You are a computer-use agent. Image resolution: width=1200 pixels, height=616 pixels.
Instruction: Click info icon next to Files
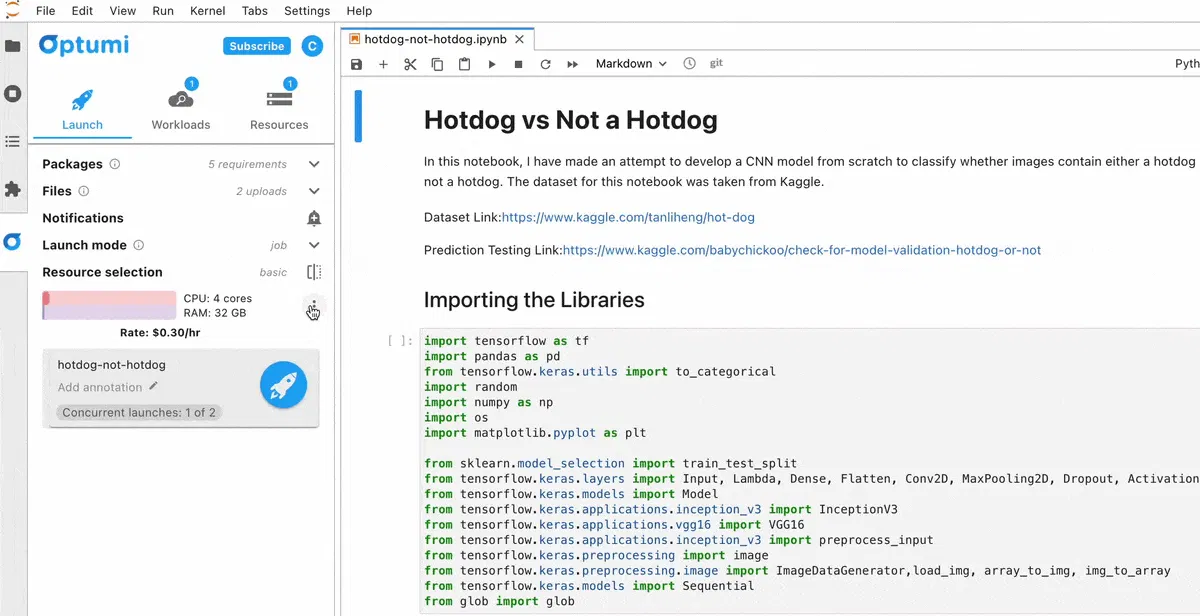click(x=84, y=191)
